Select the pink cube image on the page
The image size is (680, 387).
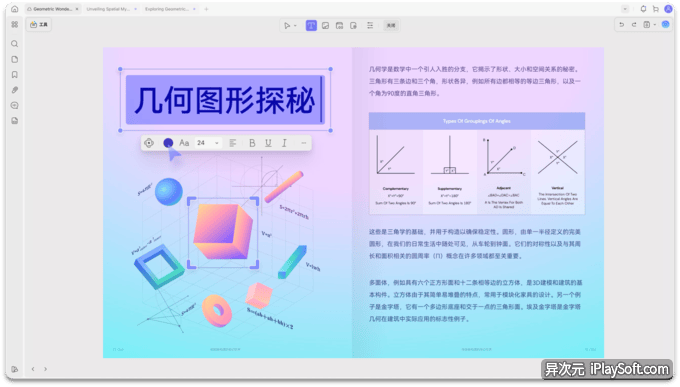tap(223, 232)
